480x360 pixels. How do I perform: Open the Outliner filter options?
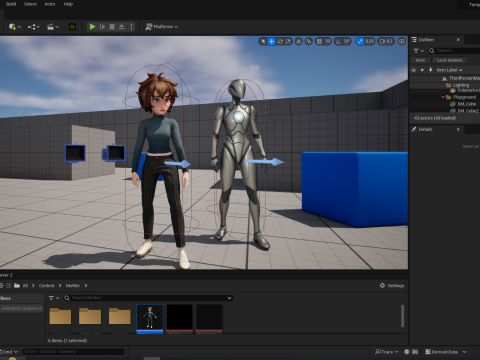[418, 51]
